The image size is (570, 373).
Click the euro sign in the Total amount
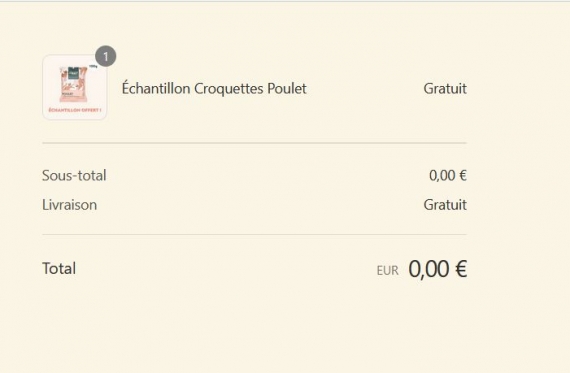coord(461,269)
